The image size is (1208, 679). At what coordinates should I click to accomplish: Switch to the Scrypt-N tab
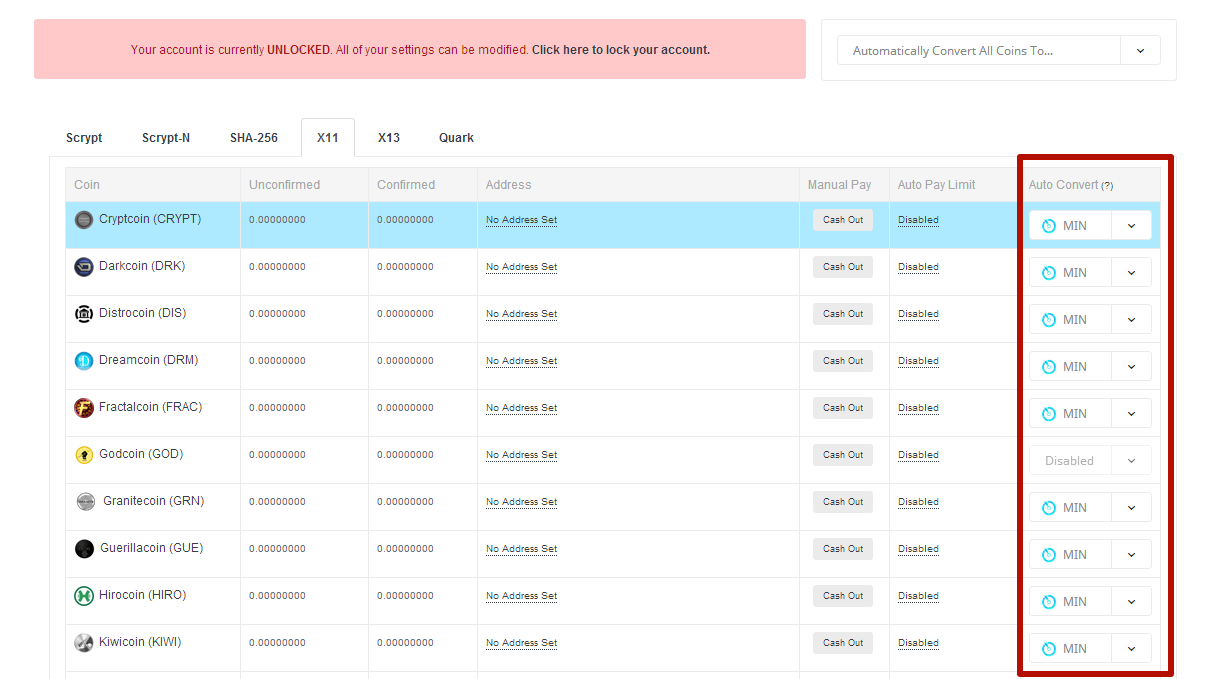(166, 138)
